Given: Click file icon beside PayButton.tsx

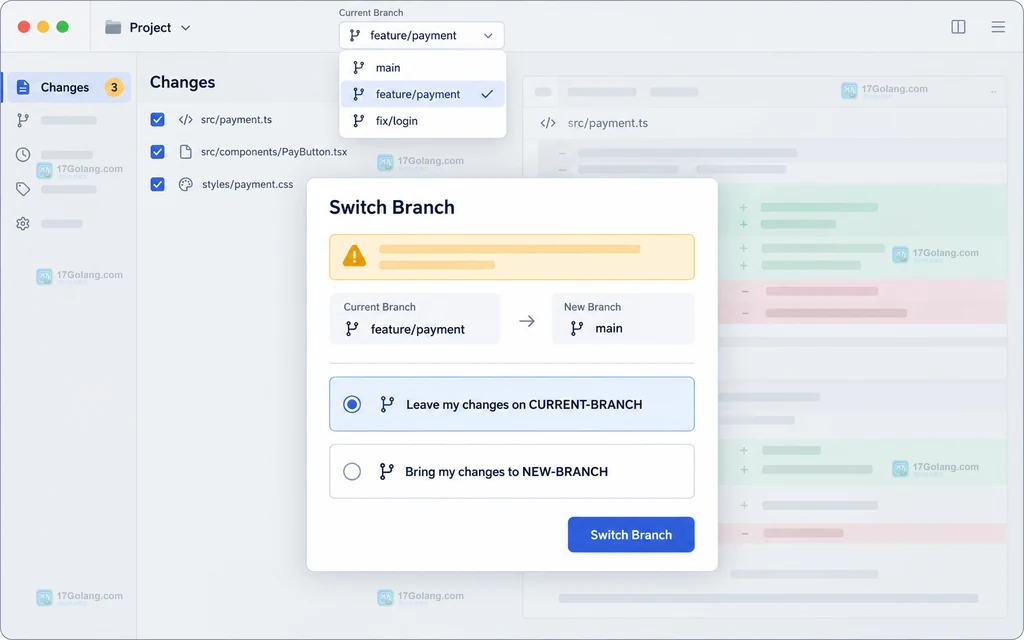Looking at the screenshot, I should (x=185, y=152).
